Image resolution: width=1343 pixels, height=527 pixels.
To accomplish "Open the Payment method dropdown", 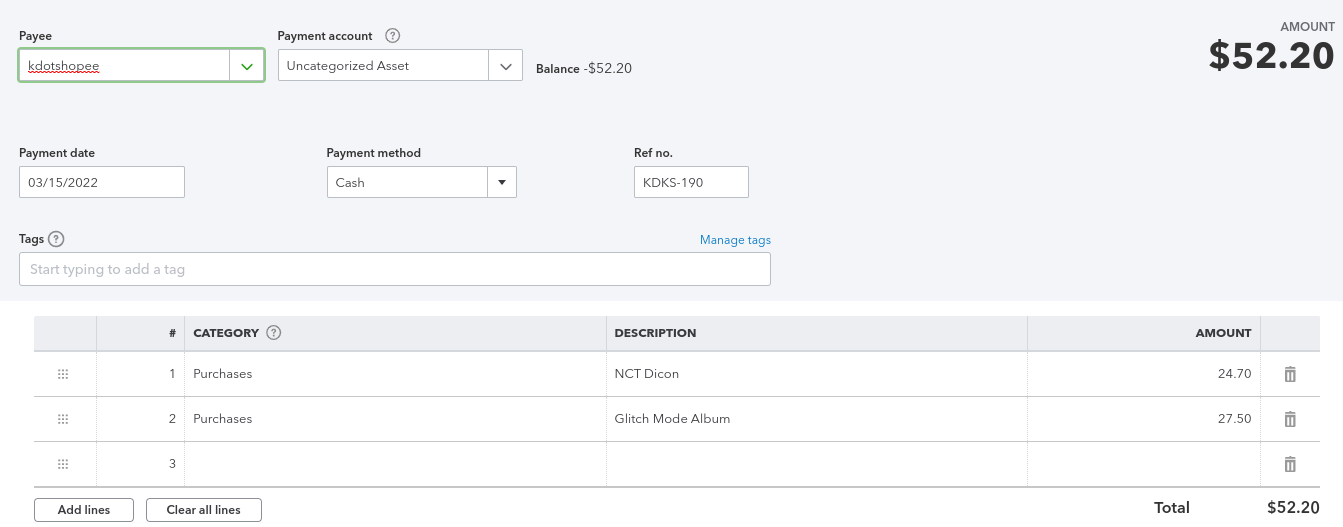I will (501, 183).
